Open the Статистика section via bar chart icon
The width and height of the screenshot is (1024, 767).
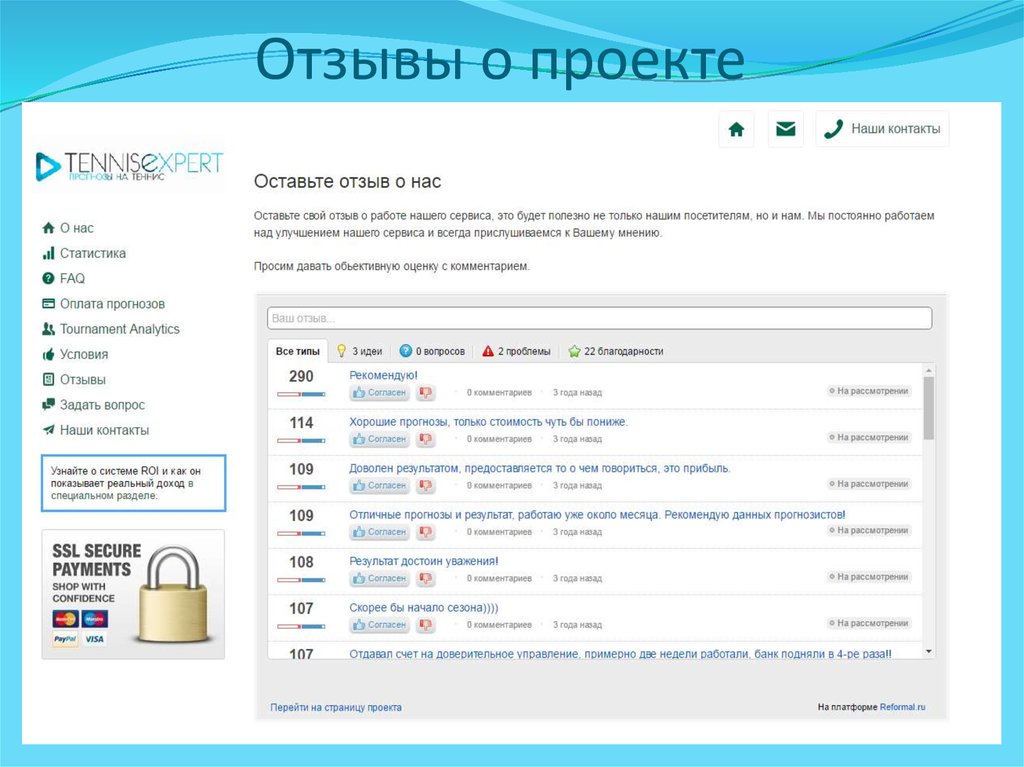pyautogui.click(x=48, y=252)
